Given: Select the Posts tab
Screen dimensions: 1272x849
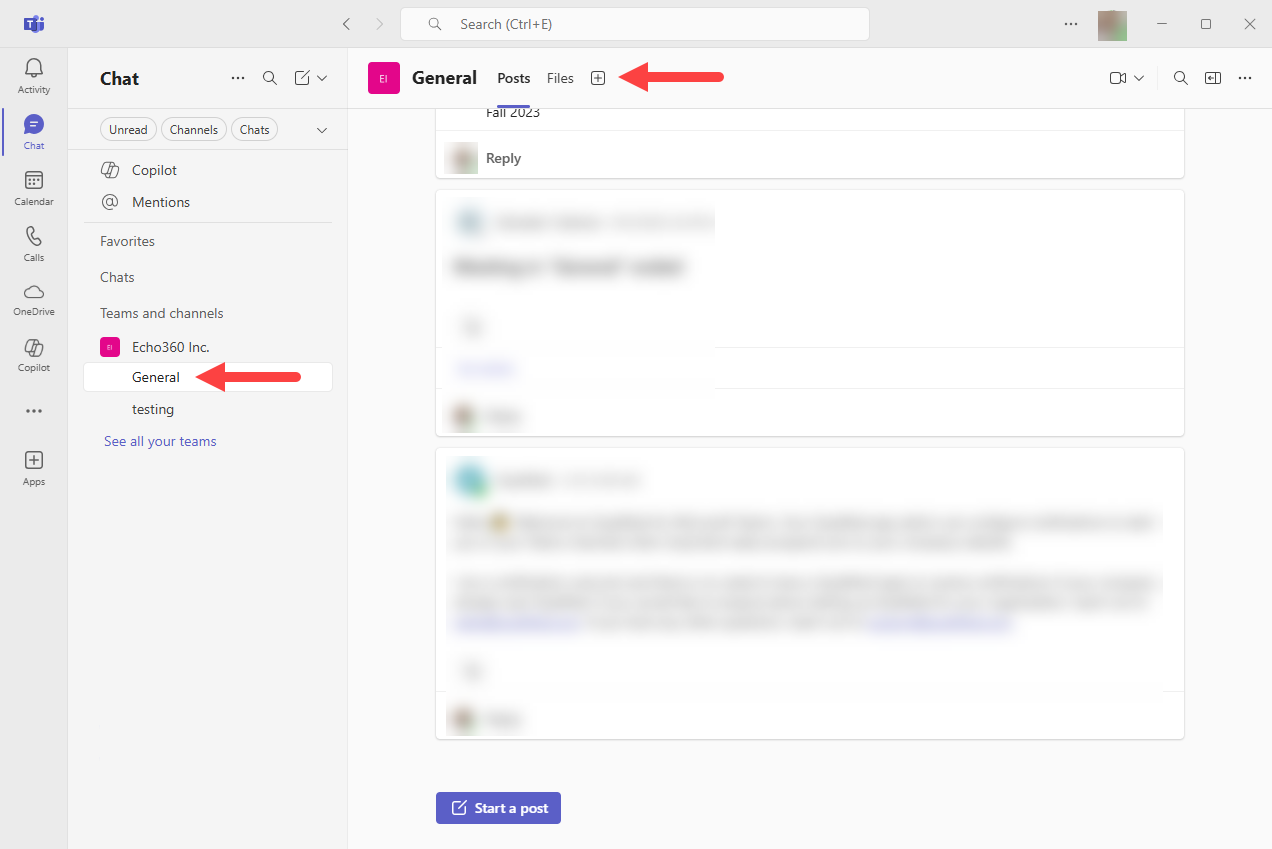Looking at the screenshot, I should [514, 78].
